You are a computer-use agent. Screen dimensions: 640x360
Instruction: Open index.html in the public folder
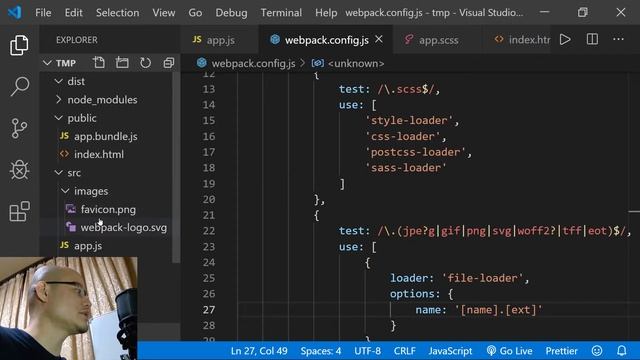pyautogui.click(x=99, y=154)
